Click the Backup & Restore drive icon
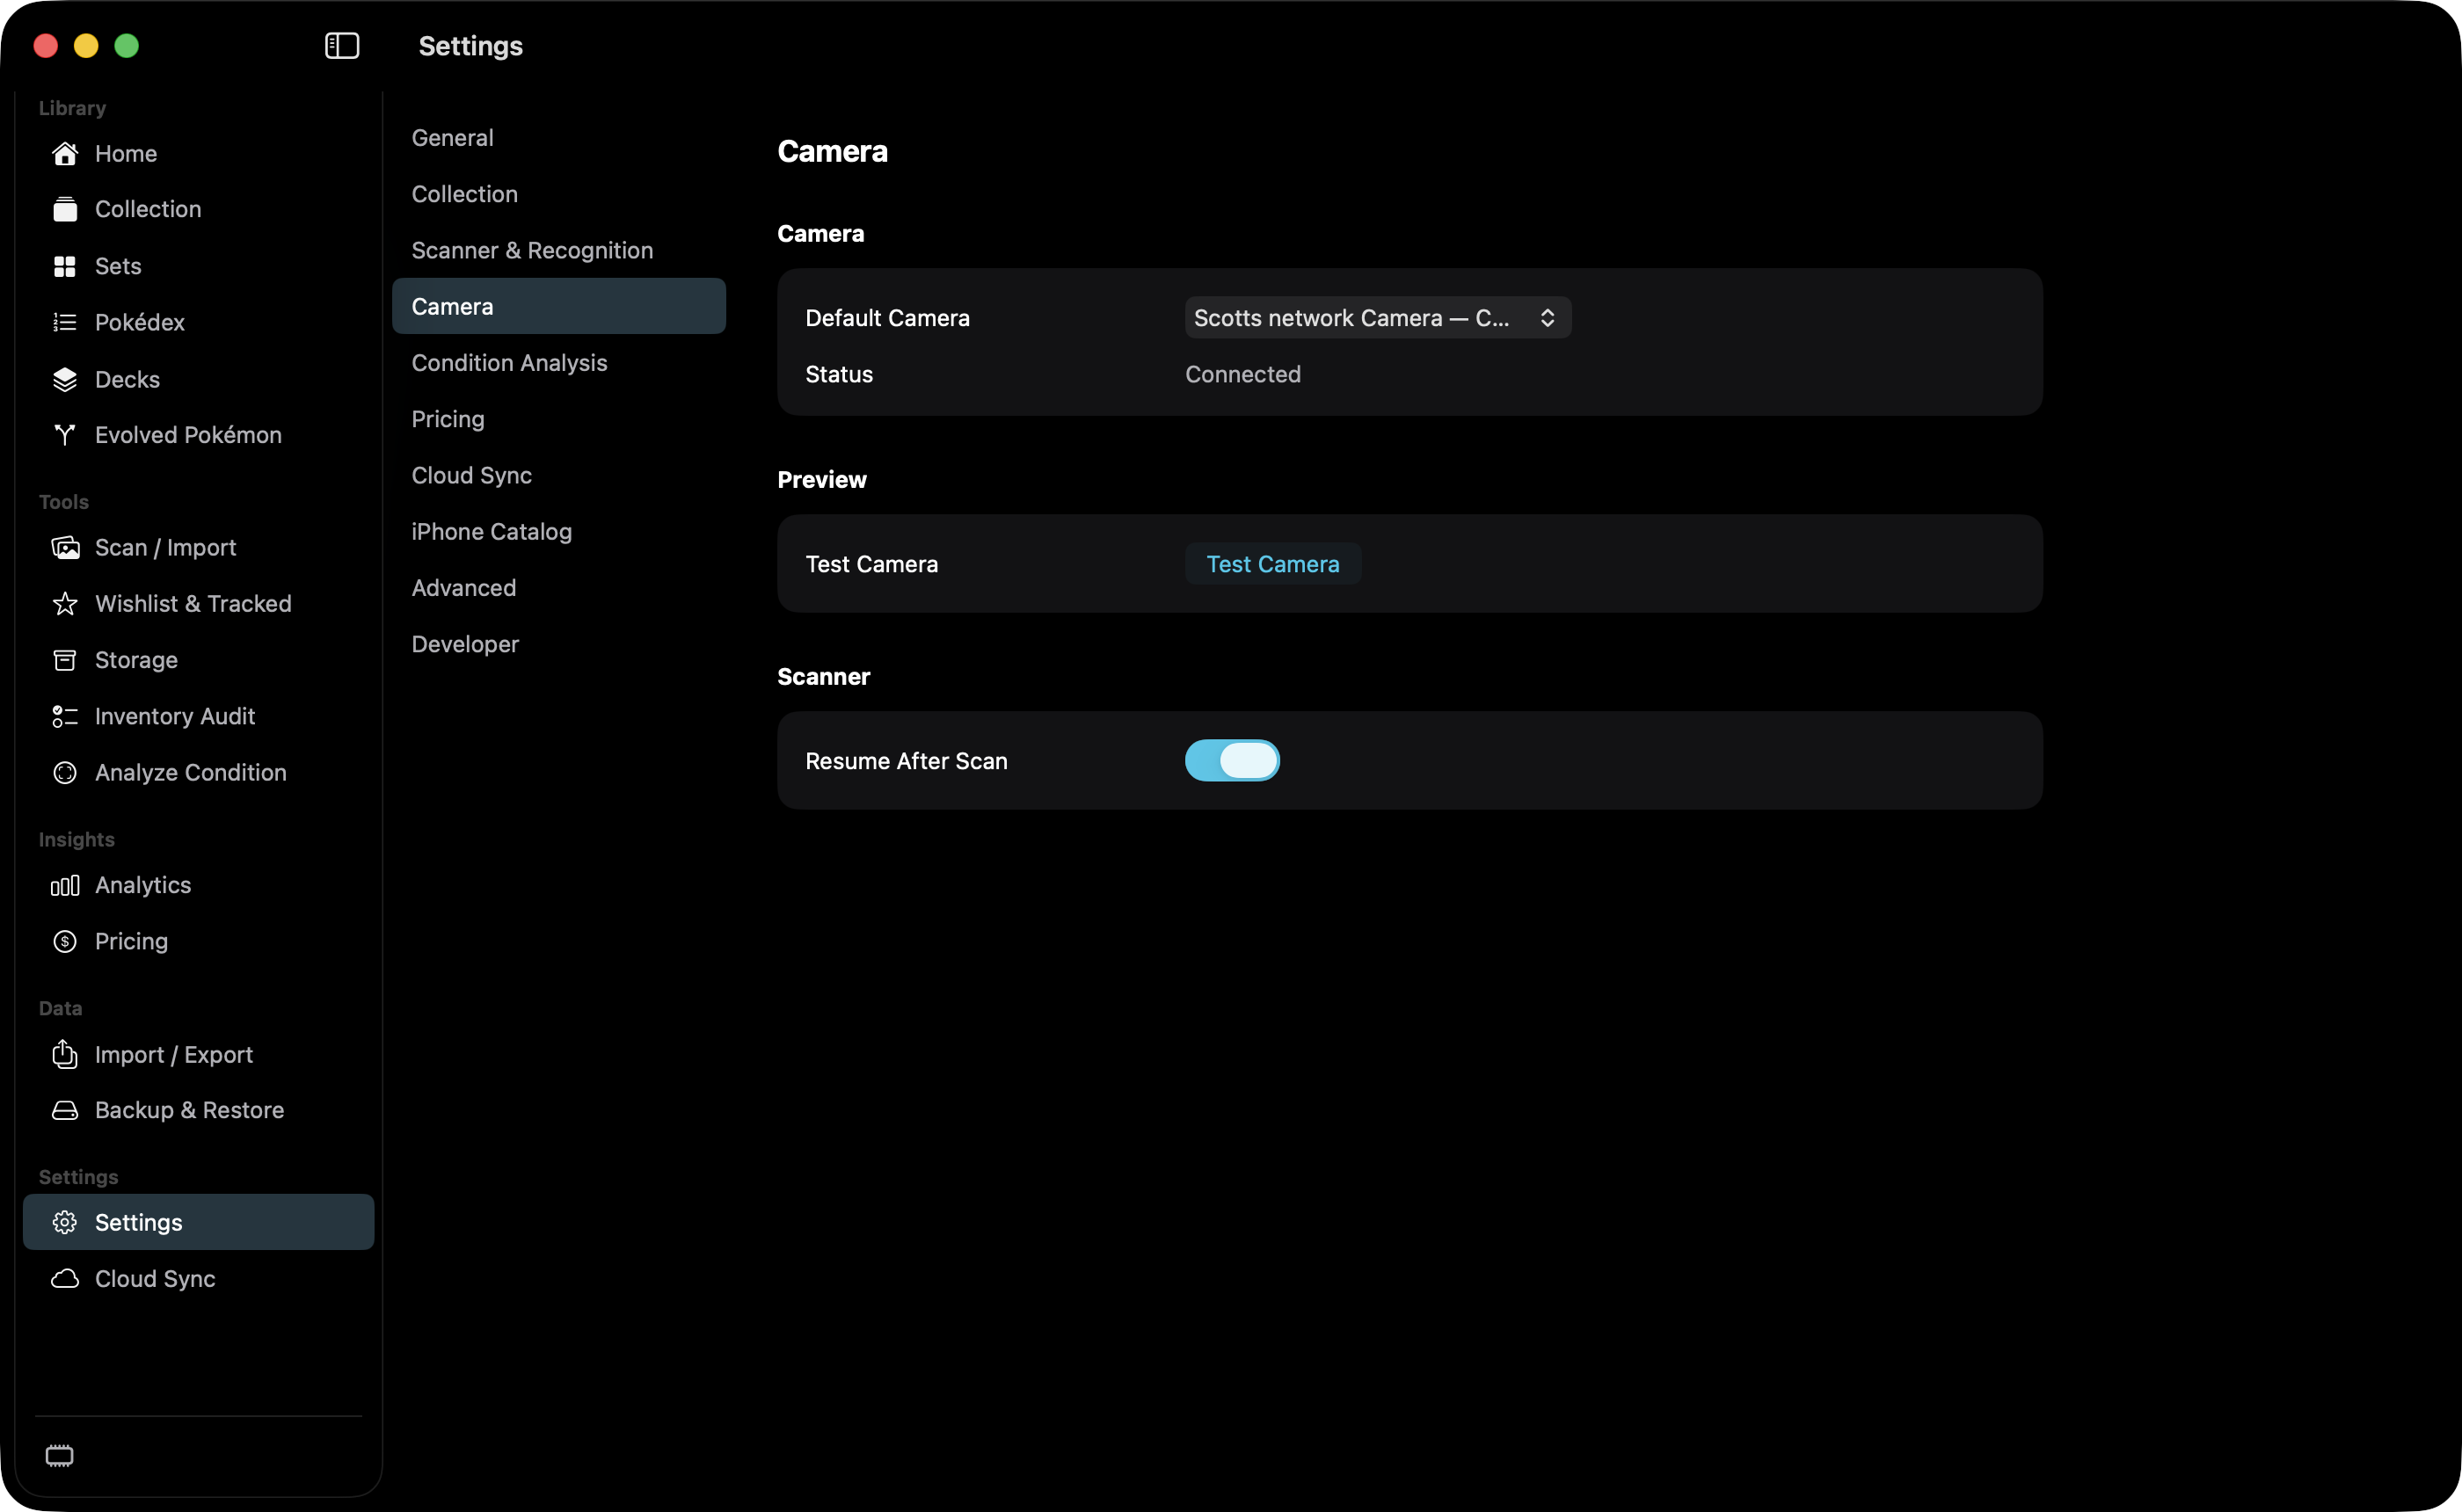The height and width of the screenshot is (1512, 2462). pos(65,1111)
